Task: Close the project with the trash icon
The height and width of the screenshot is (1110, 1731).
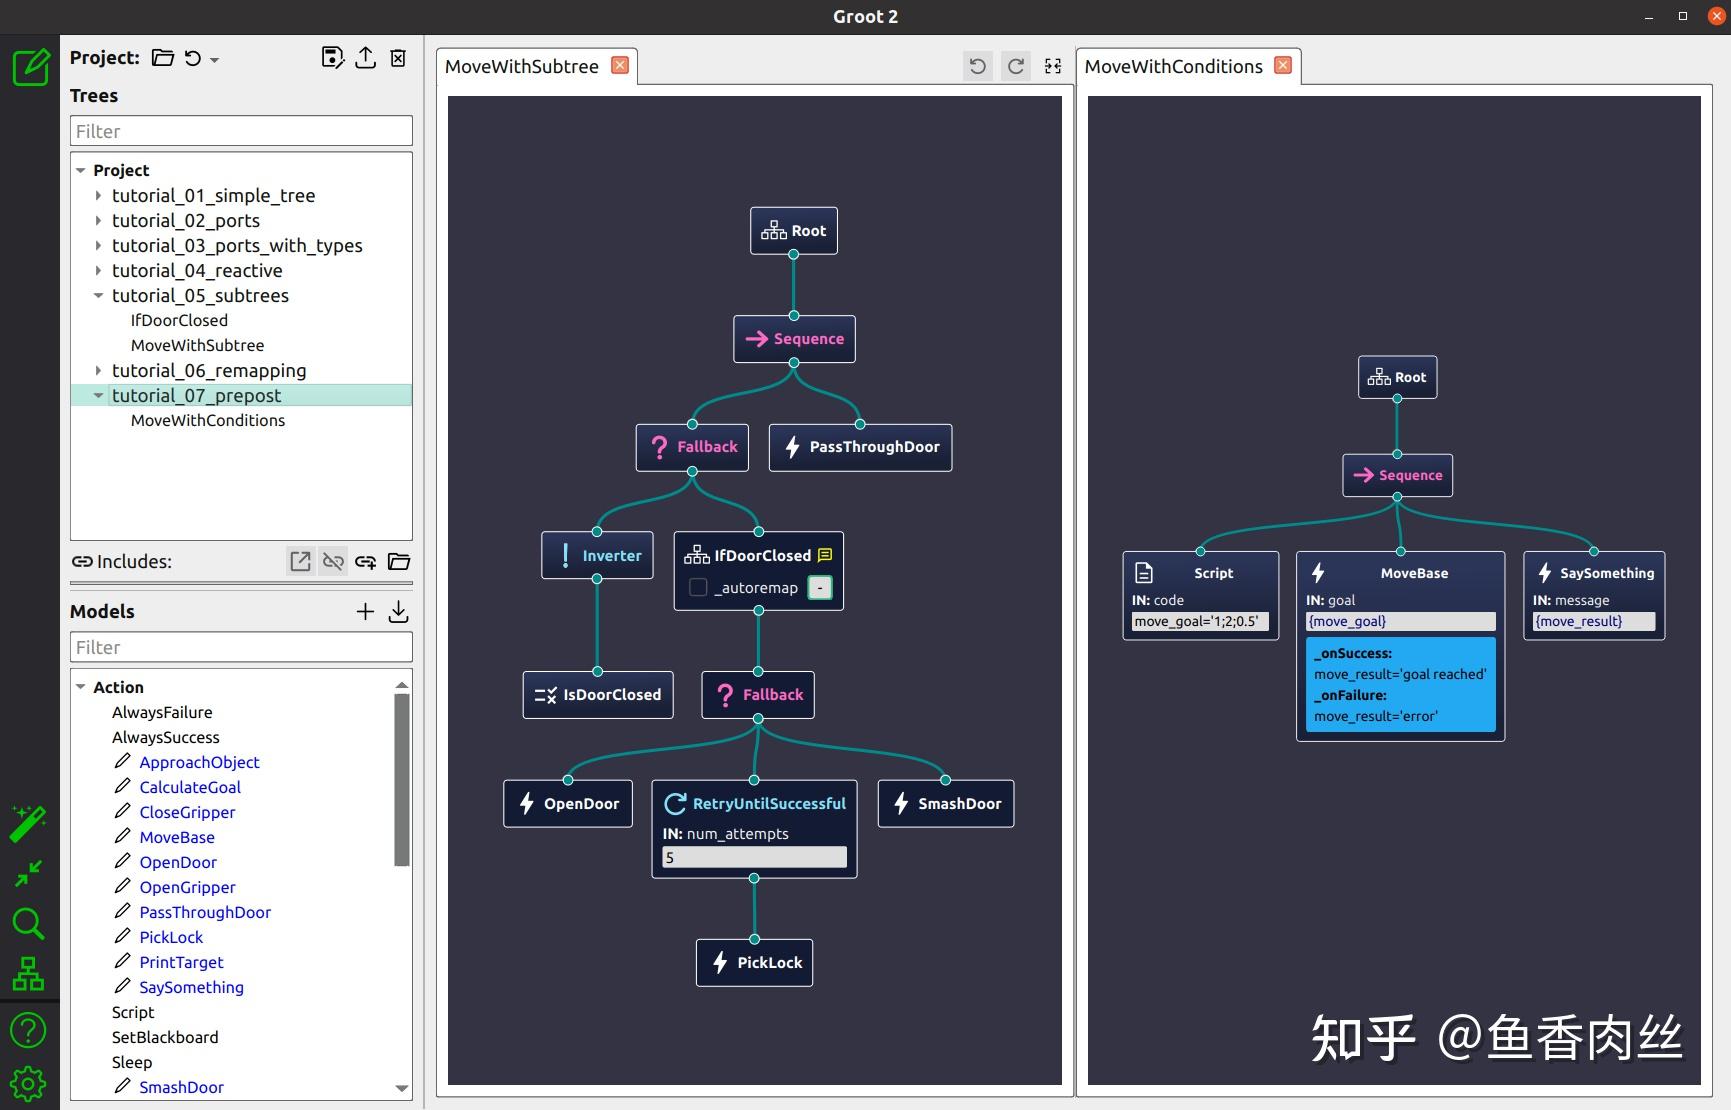Action: pos(398,57)
